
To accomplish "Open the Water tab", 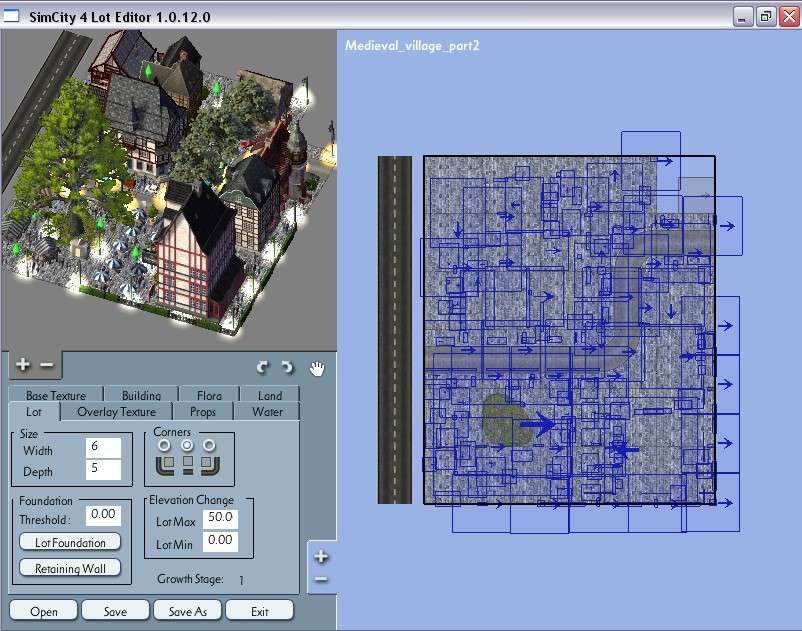I will (x=268, y=412).
